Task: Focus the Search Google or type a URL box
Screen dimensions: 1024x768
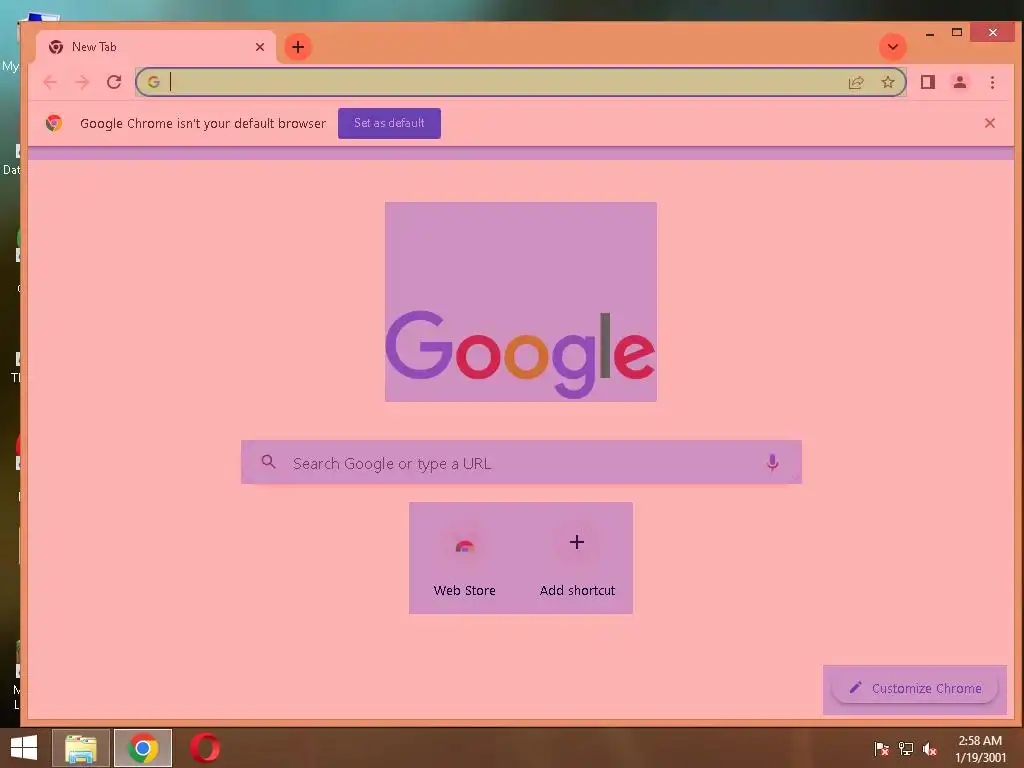Action: (x=521, y=462)
